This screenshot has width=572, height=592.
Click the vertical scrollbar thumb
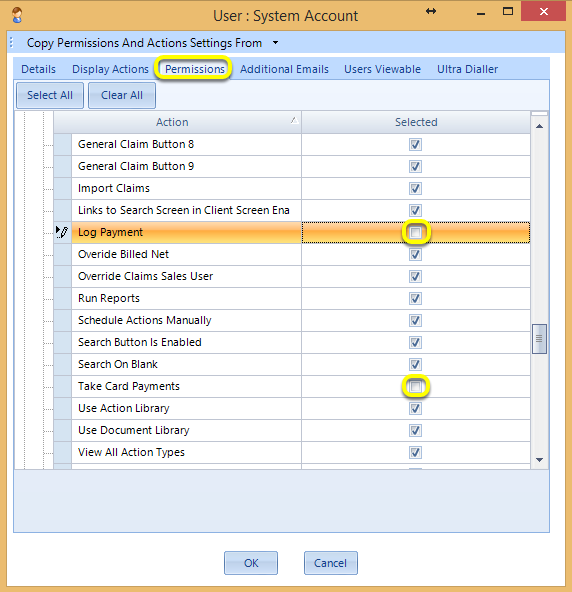tap(539, 339)
